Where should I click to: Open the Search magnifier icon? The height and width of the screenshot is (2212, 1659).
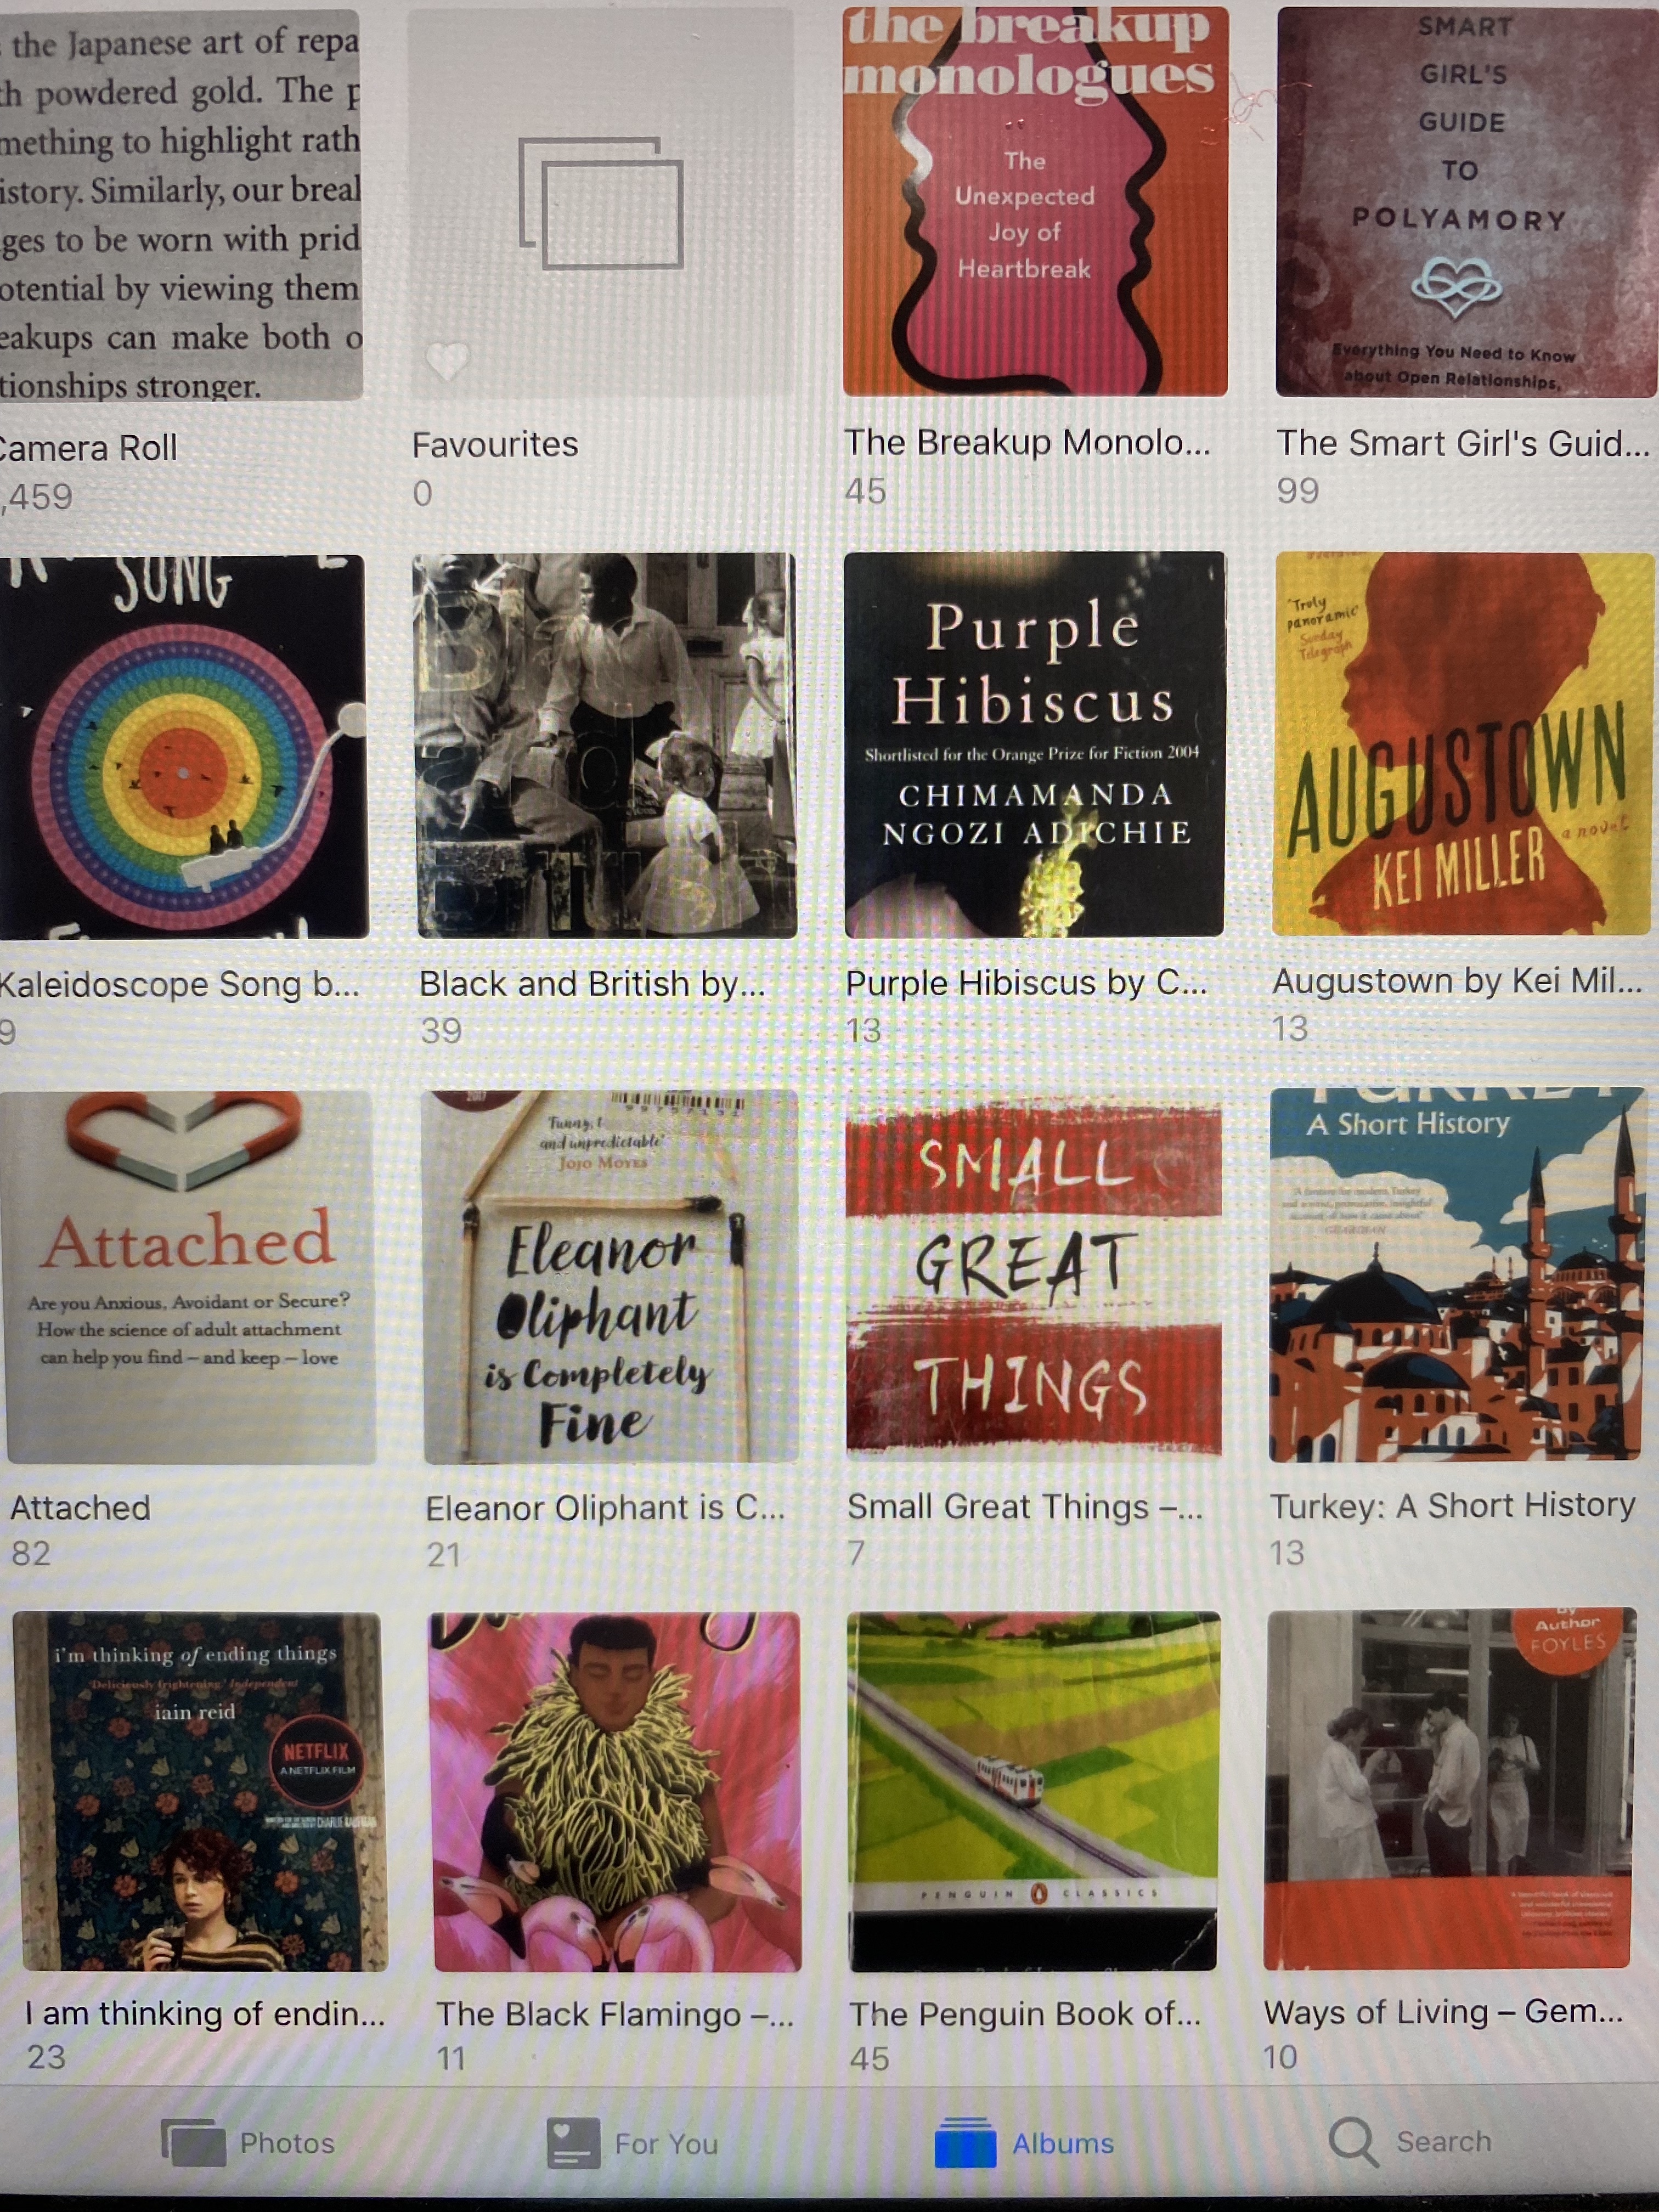pyautogui.click(x=1354, y=2141)
